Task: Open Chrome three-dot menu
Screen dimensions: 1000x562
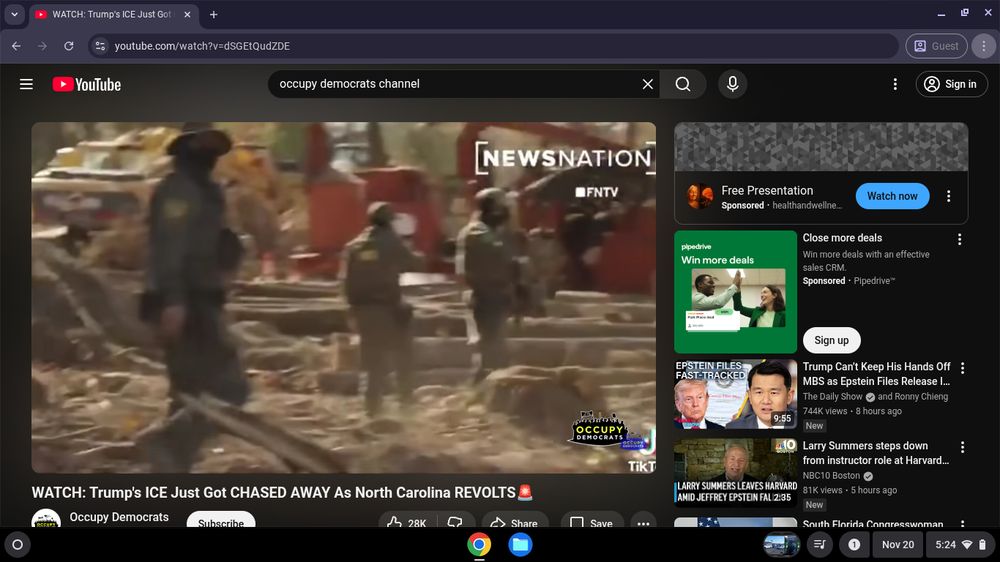Action: coord(983,46)
